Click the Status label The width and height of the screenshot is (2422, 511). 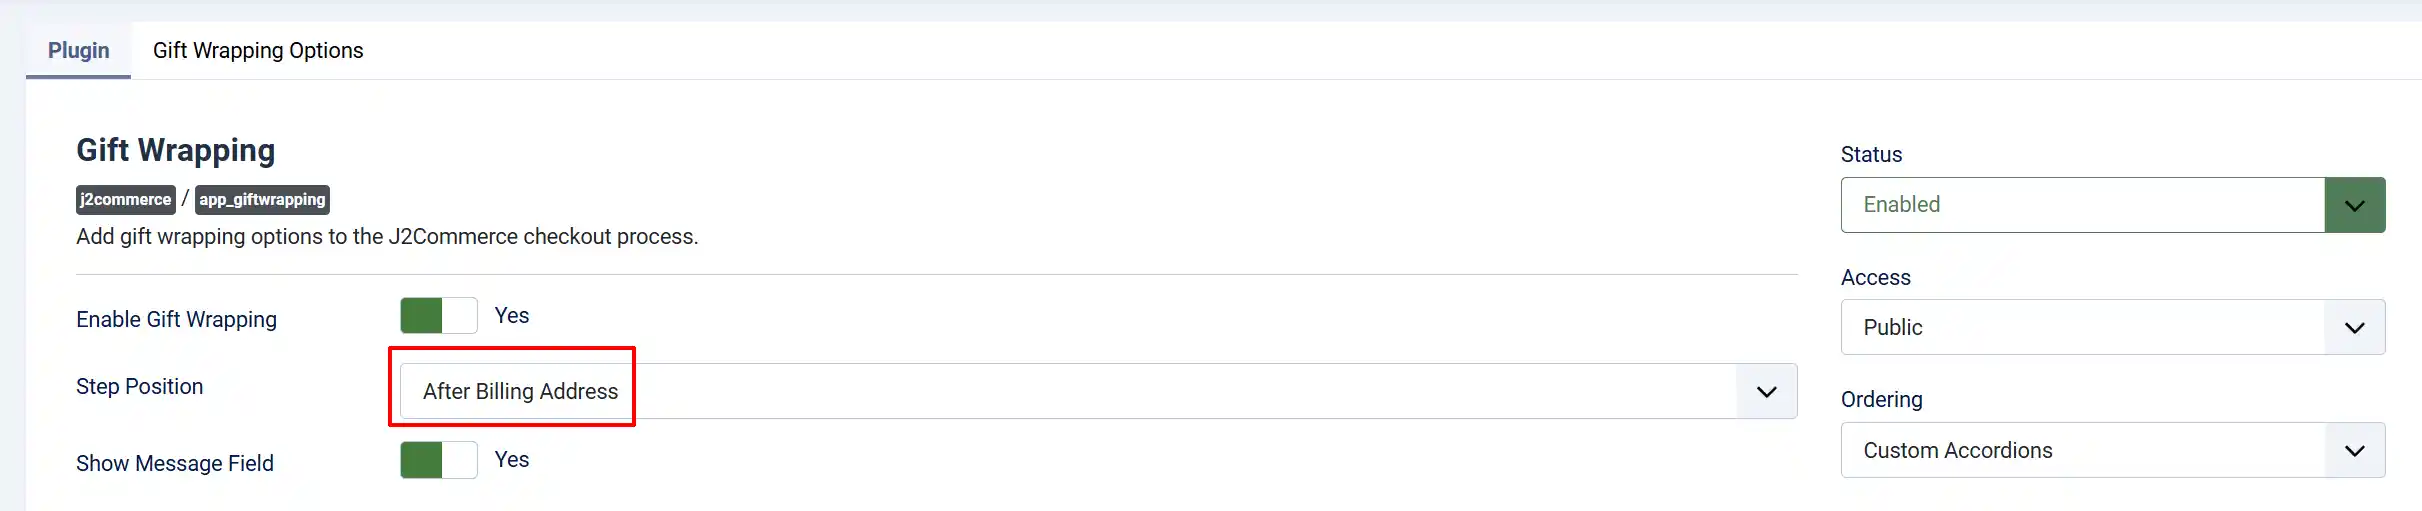coord(1871,154)
